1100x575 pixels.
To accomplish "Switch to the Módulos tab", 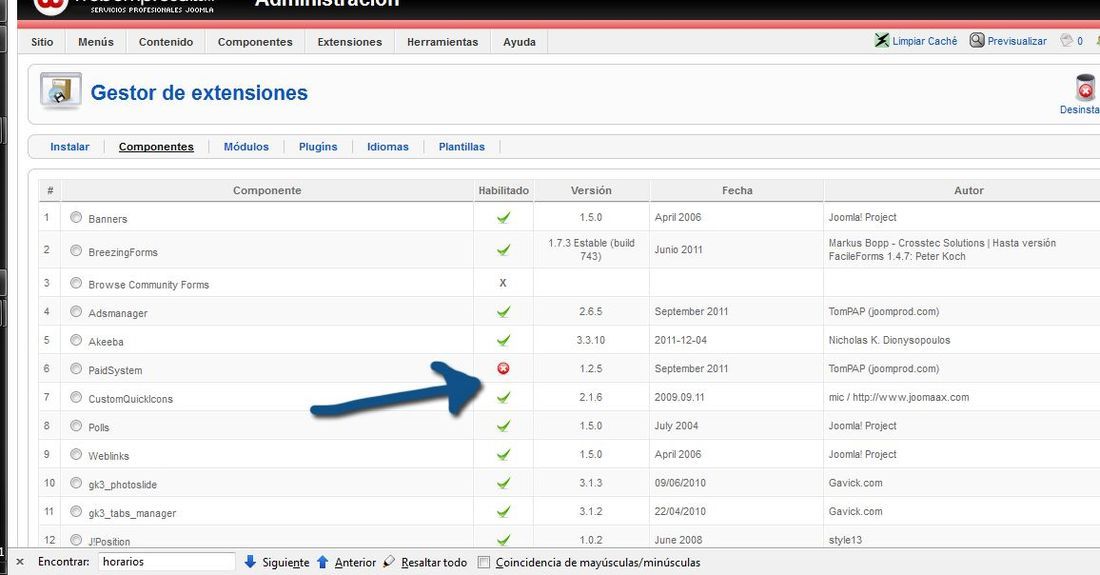I will coord(246,147).
